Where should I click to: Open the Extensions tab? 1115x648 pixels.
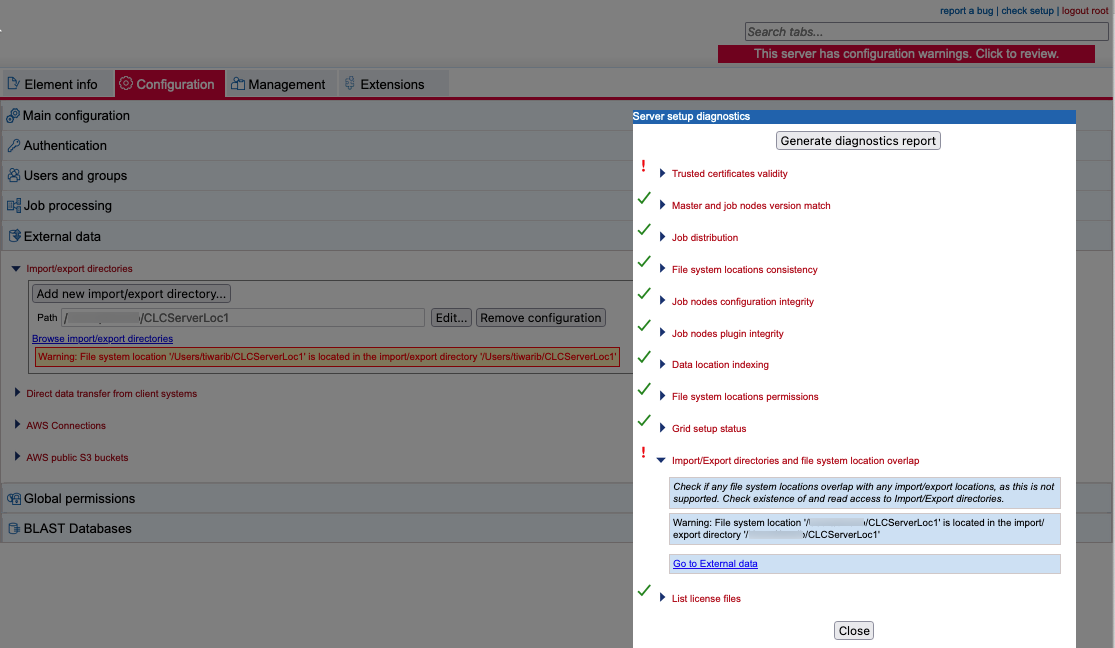tap(390, 84)
